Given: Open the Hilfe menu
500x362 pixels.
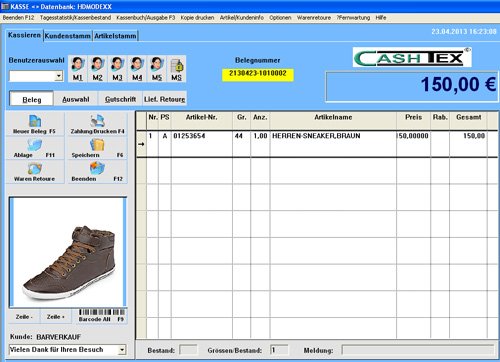Looking at the screenshot, I should point(381,17).
